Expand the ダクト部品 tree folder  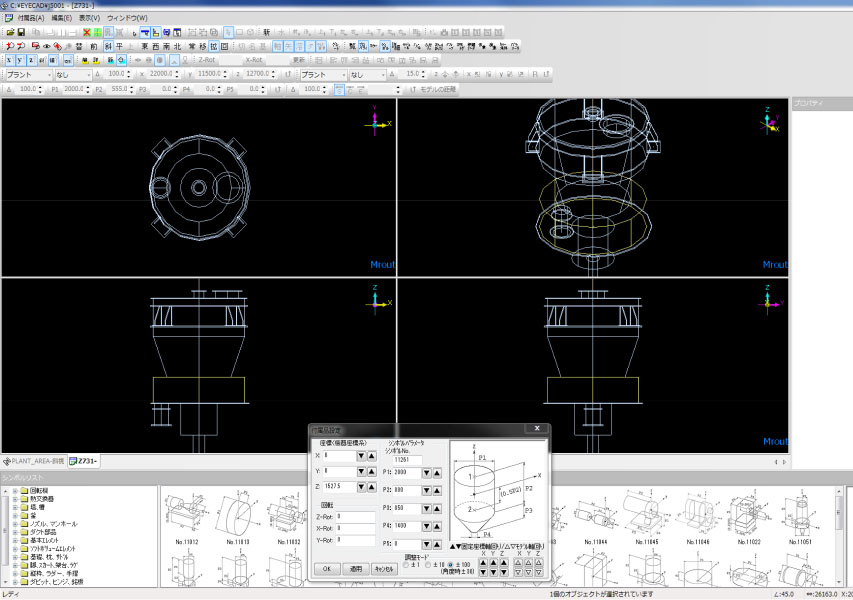pos(15,532)
